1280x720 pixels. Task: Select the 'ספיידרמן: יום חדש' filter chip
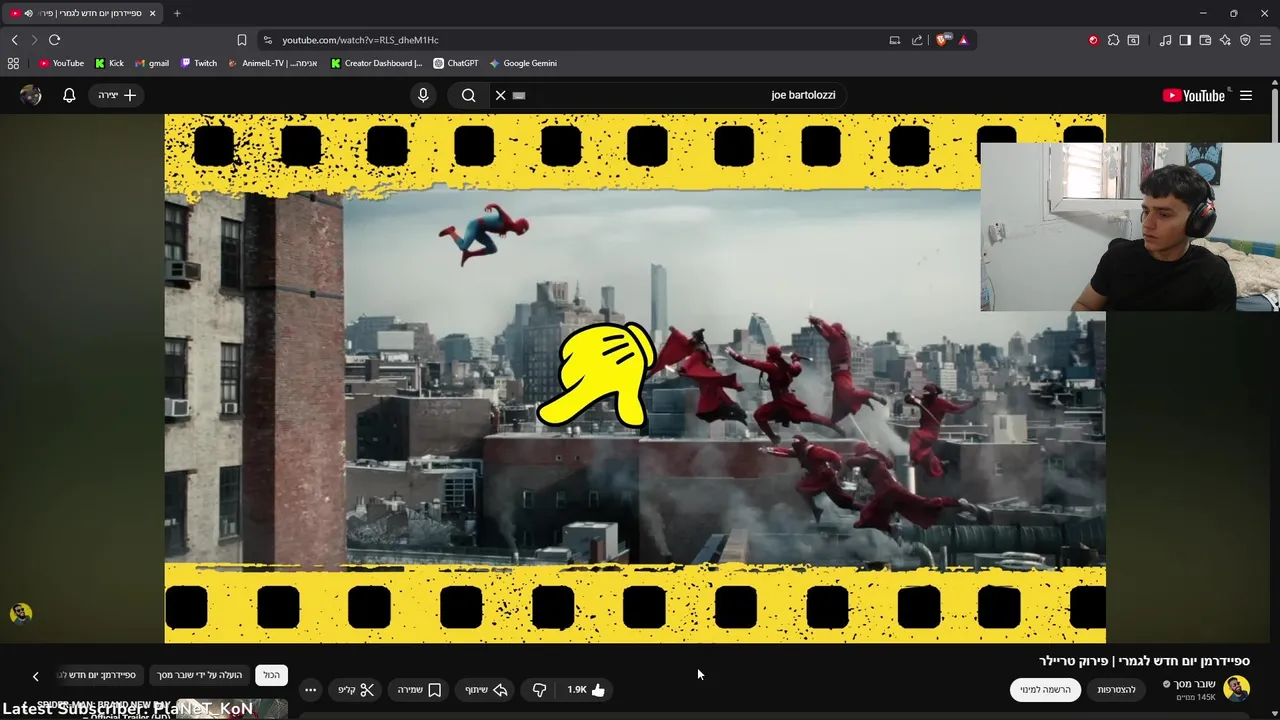100,675
